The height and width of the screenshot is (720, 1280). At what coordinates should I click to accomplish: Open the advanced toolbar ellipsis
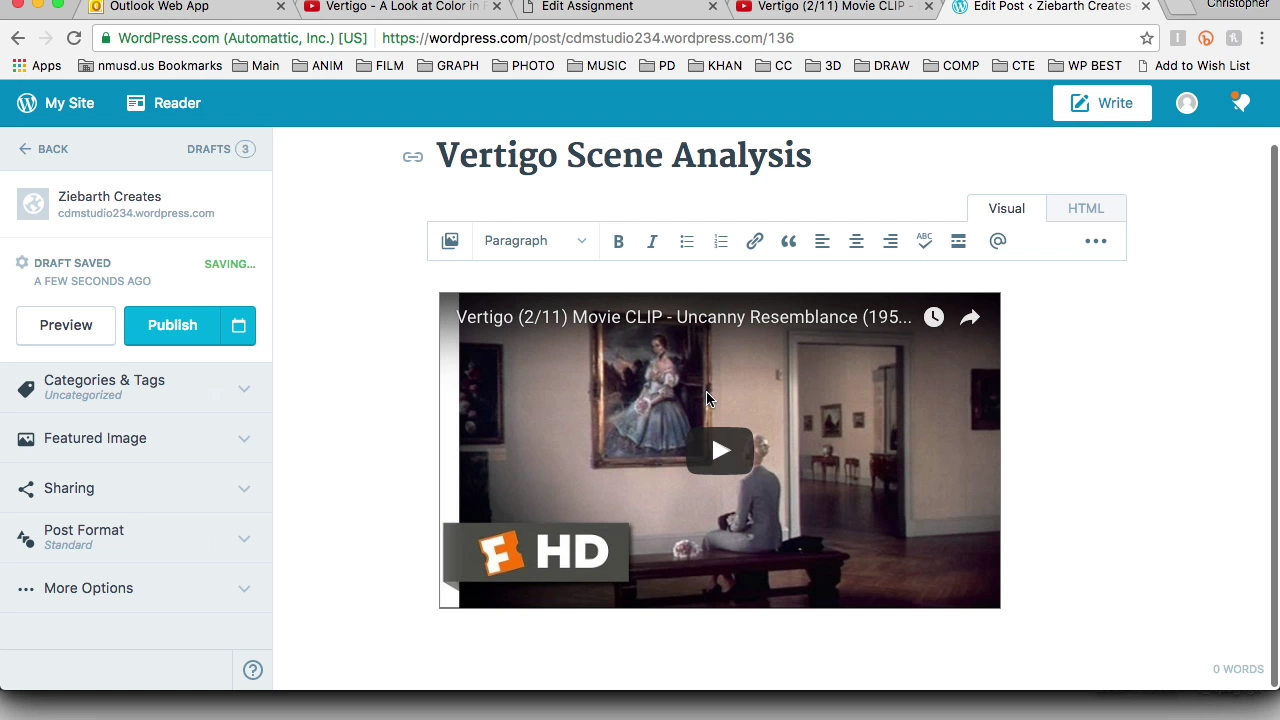click(1096, 241)
